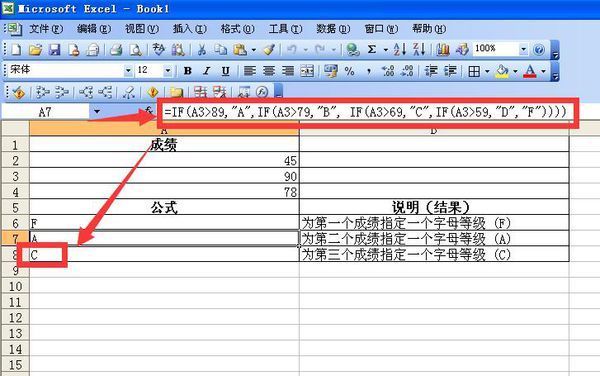The width and height of the screenshot is (600, 376).
Task: Toggle center alignment
Action: click(269, 71)
